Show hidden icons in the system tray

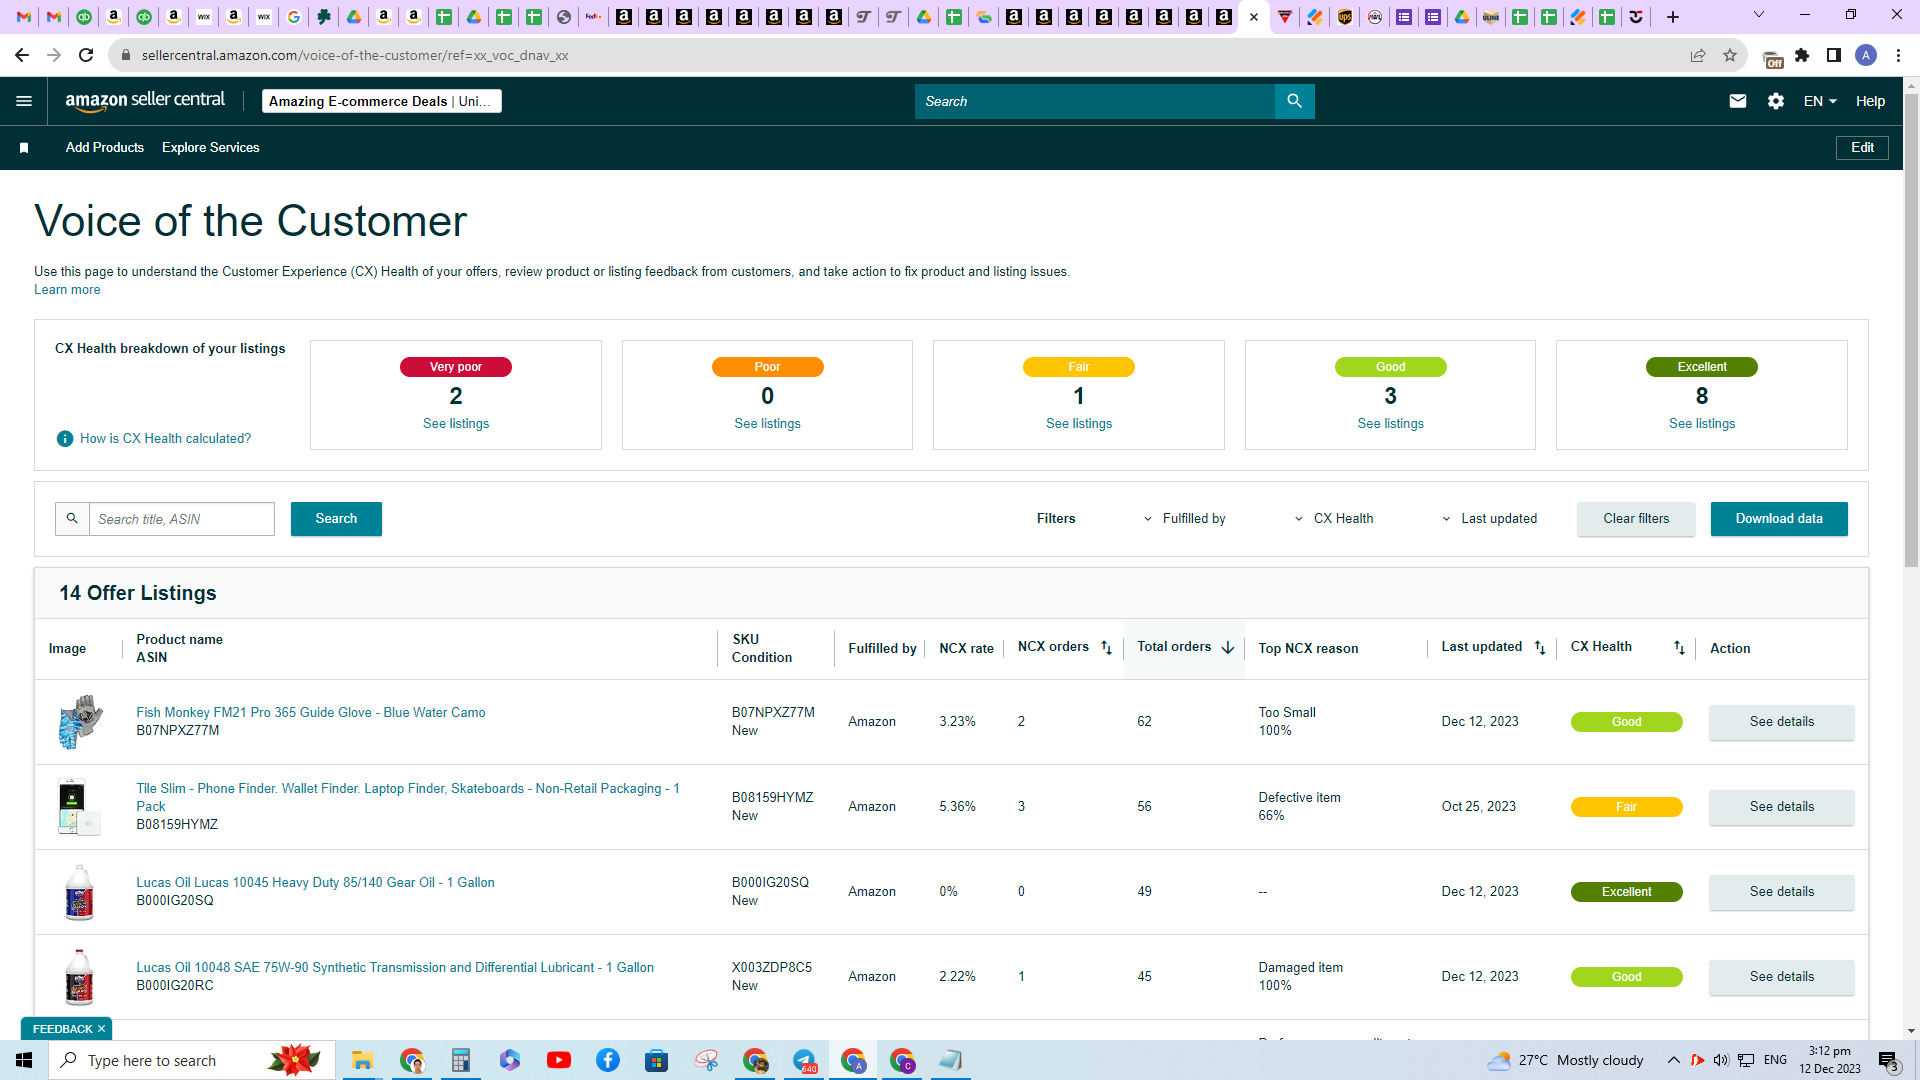tap(1673, 1060)
